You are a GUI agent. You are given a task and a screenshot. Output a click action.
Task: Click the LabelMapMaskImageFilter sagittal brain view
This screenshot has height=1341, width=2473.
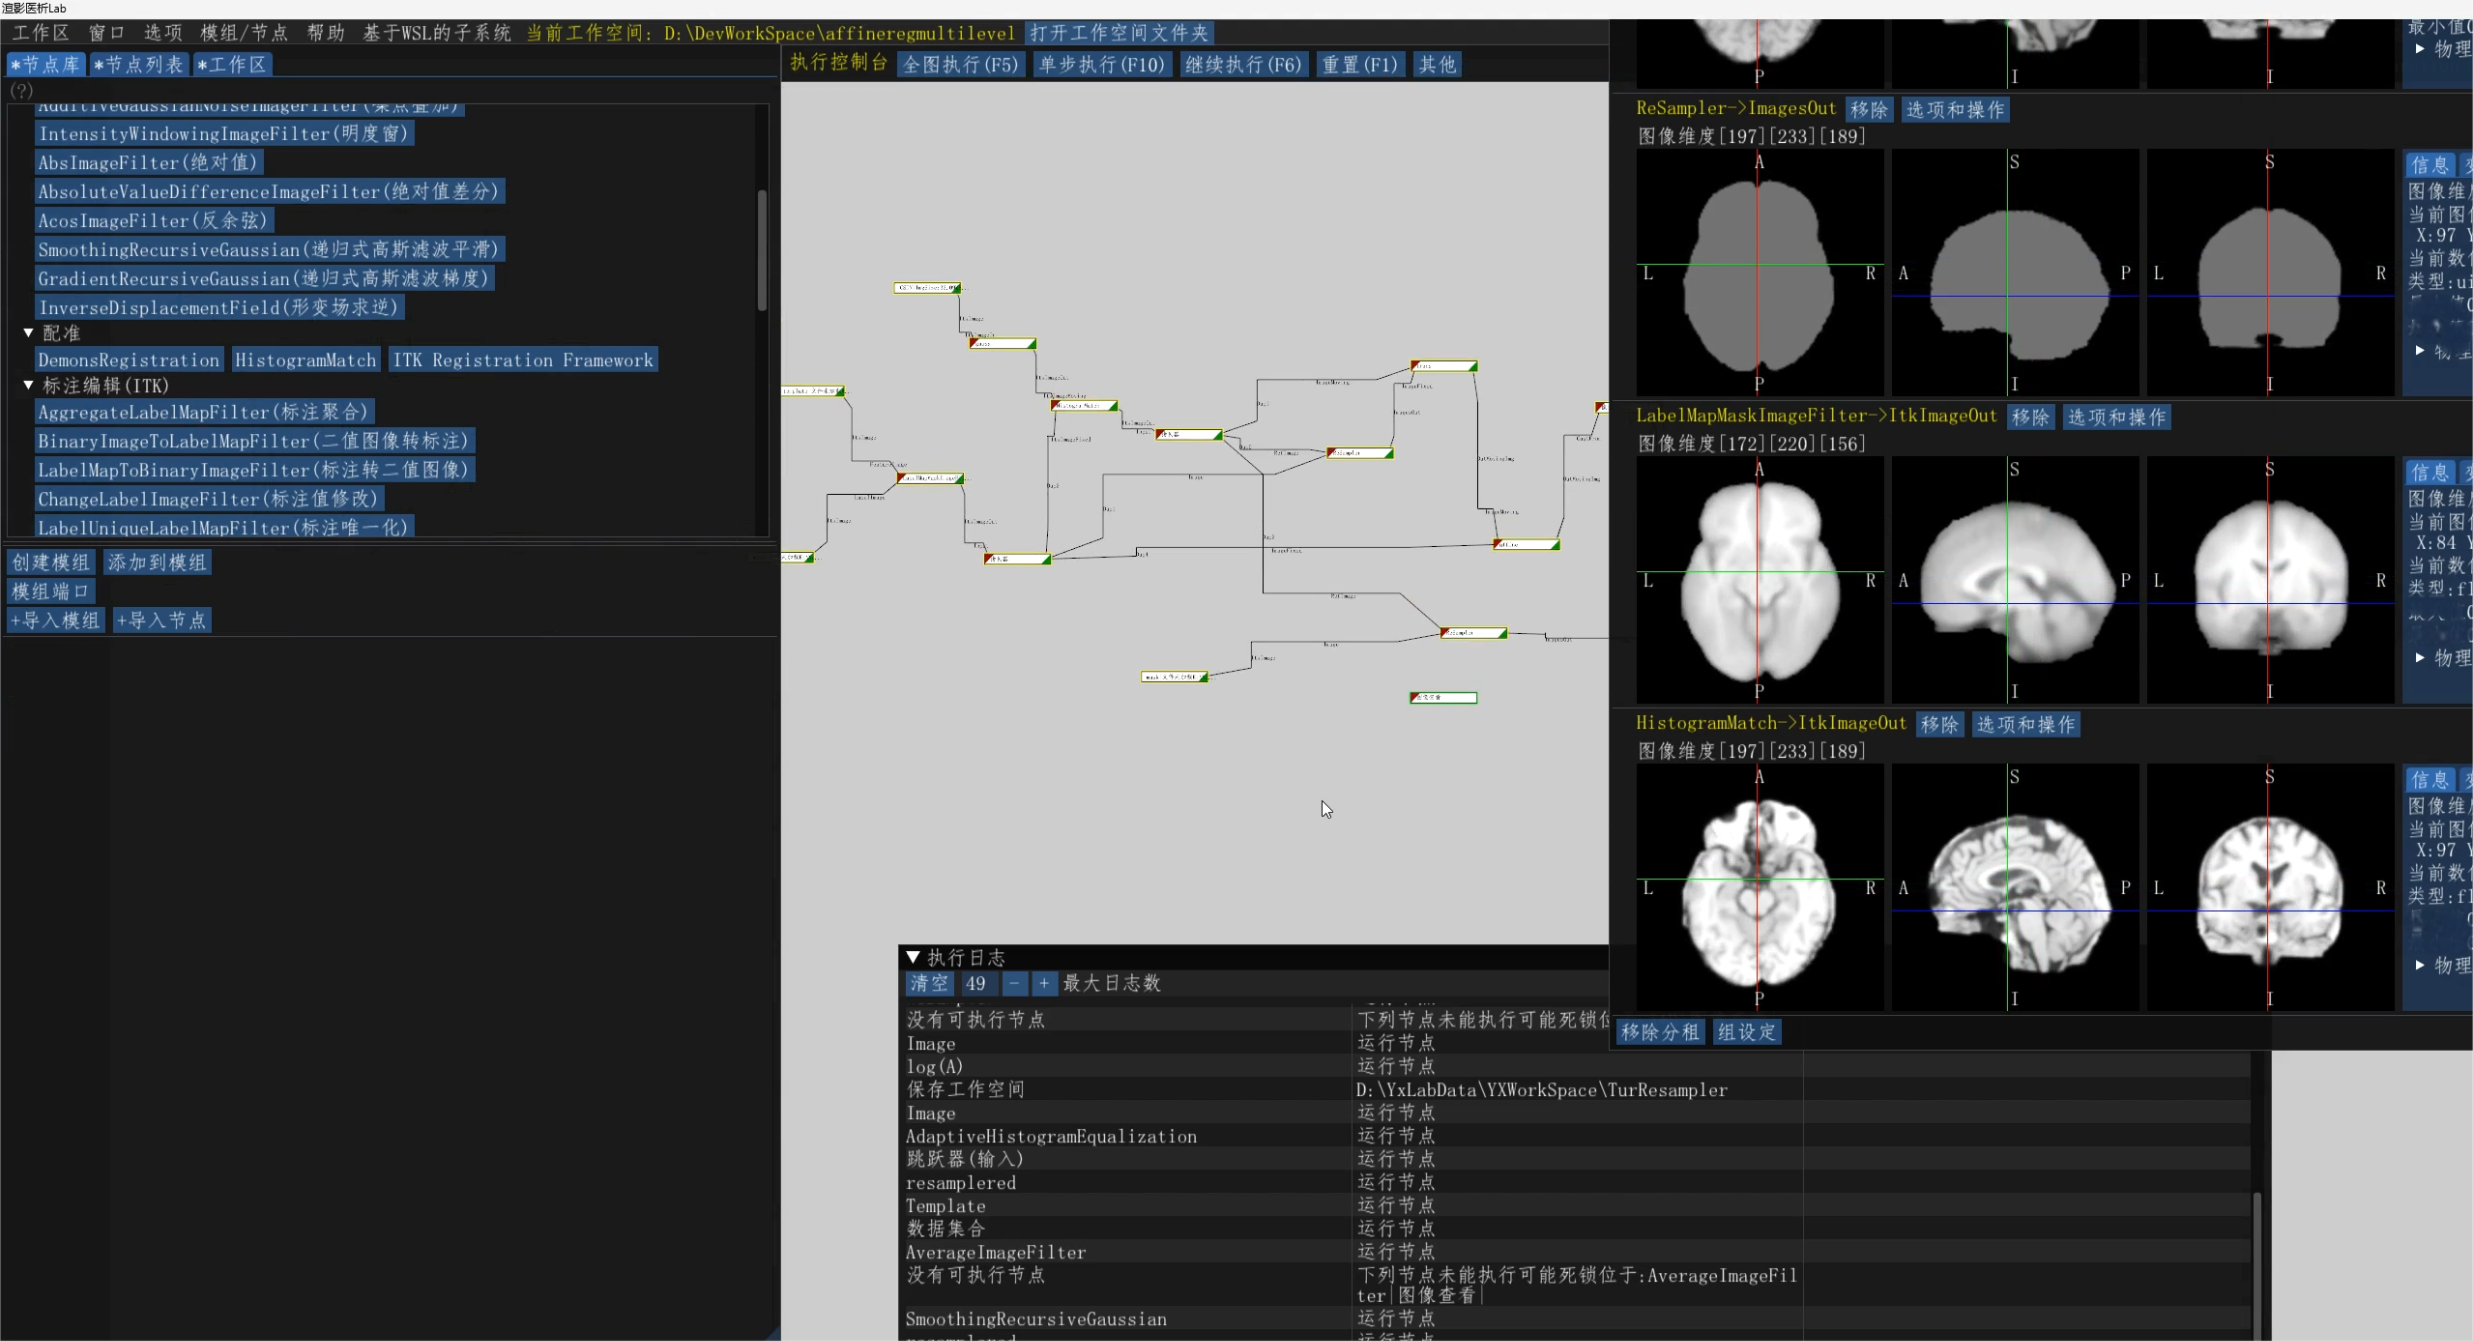click(x=2015, y=581)
